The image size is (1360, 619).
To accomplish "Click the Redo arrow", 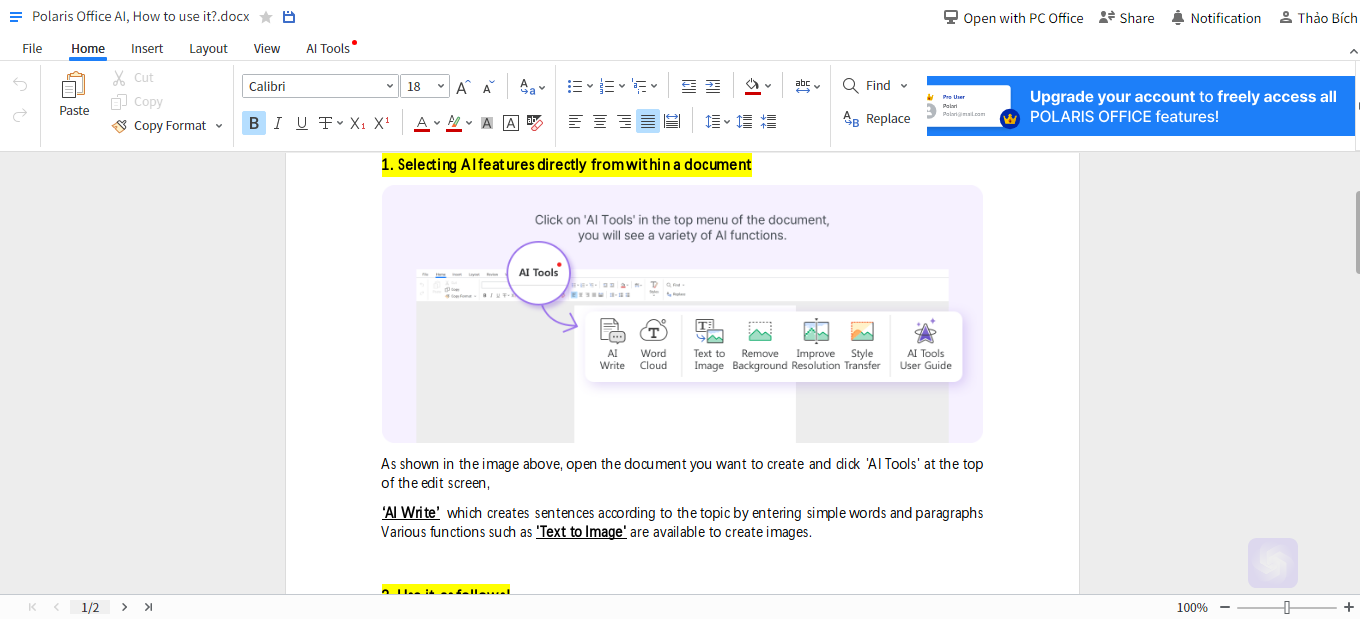I will [20, 116].
